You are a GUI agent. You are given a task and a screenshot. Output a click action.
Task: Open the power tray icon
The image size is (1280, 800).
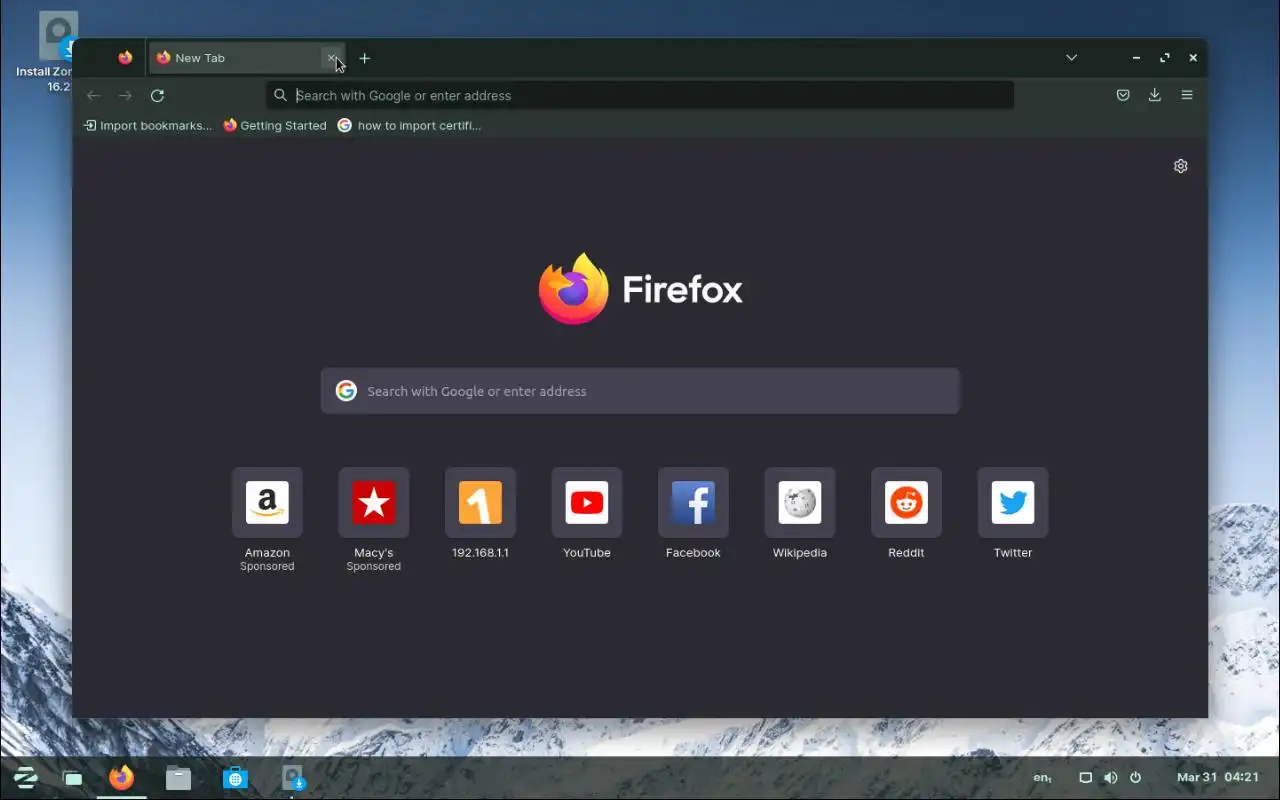click(1135, 777)
